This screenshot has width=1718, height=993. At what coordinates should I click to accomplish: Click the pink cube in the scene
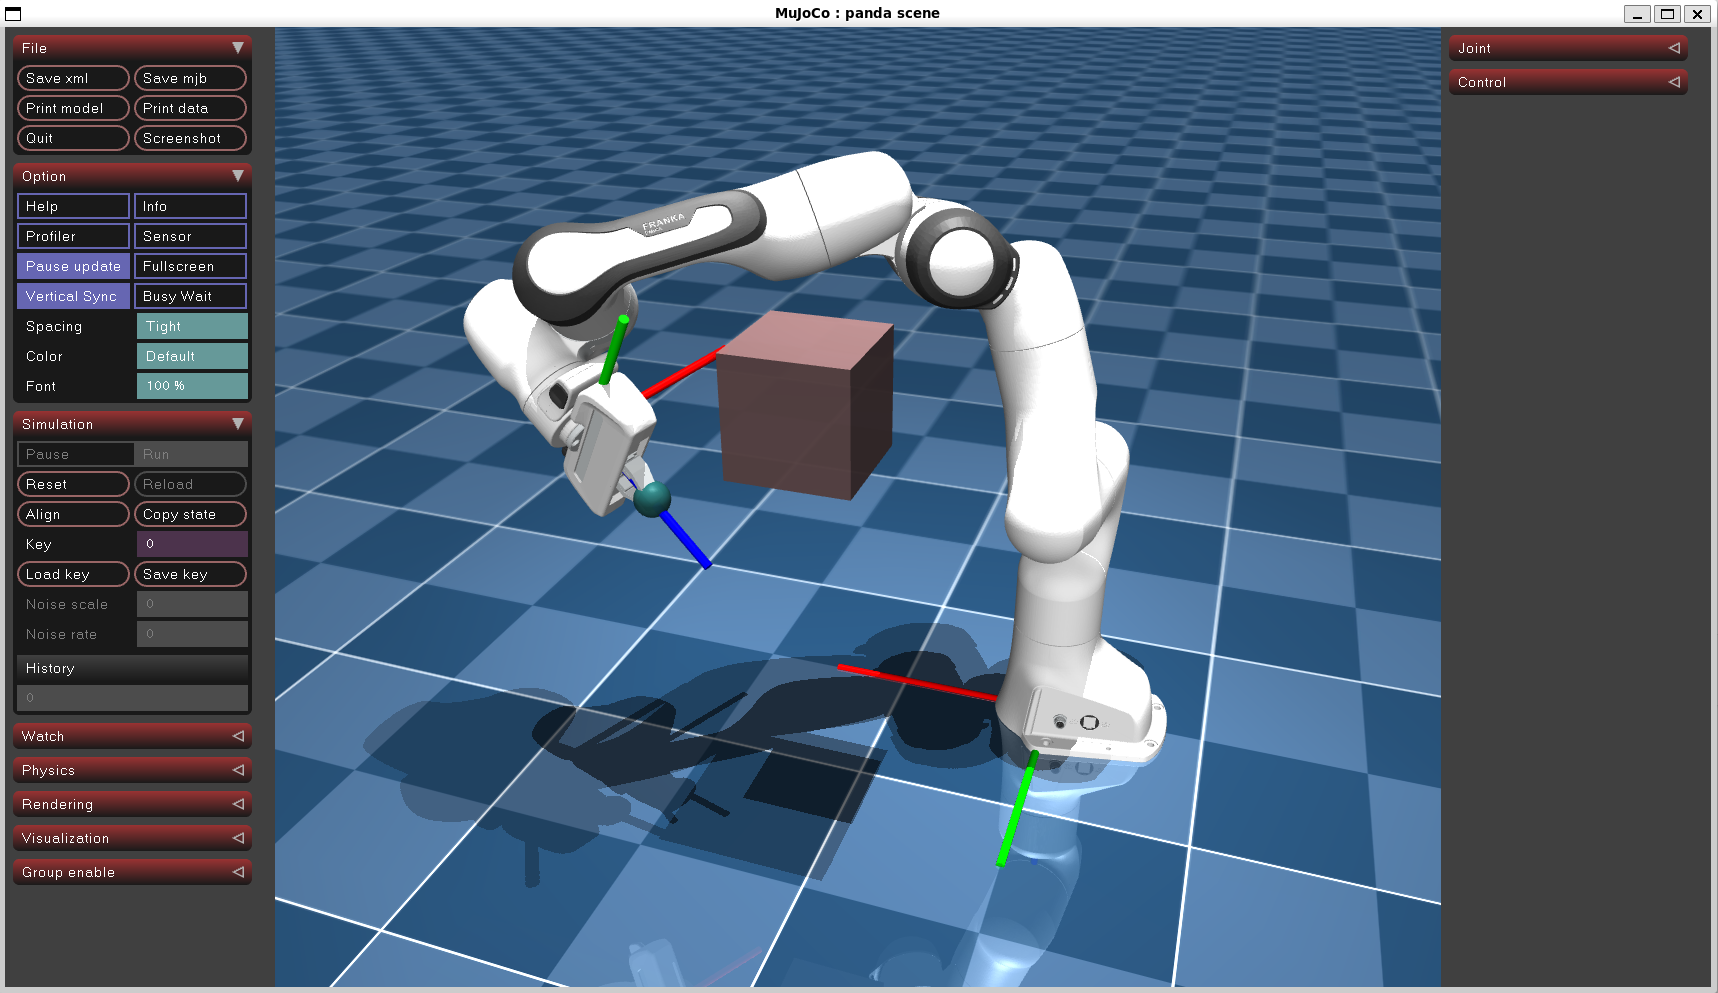pos(805,405)
